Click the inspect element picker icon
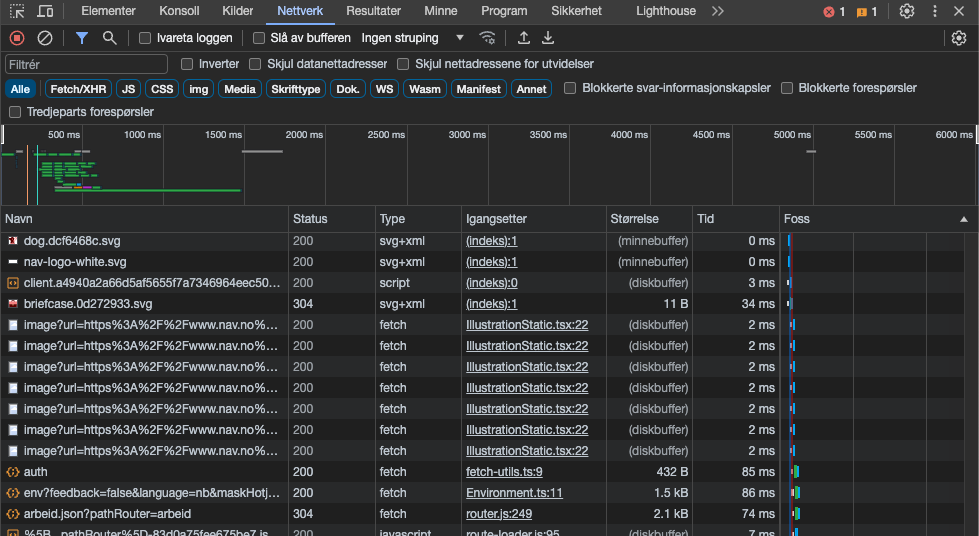Screen dimensions: 979x536 pos(17,11)
